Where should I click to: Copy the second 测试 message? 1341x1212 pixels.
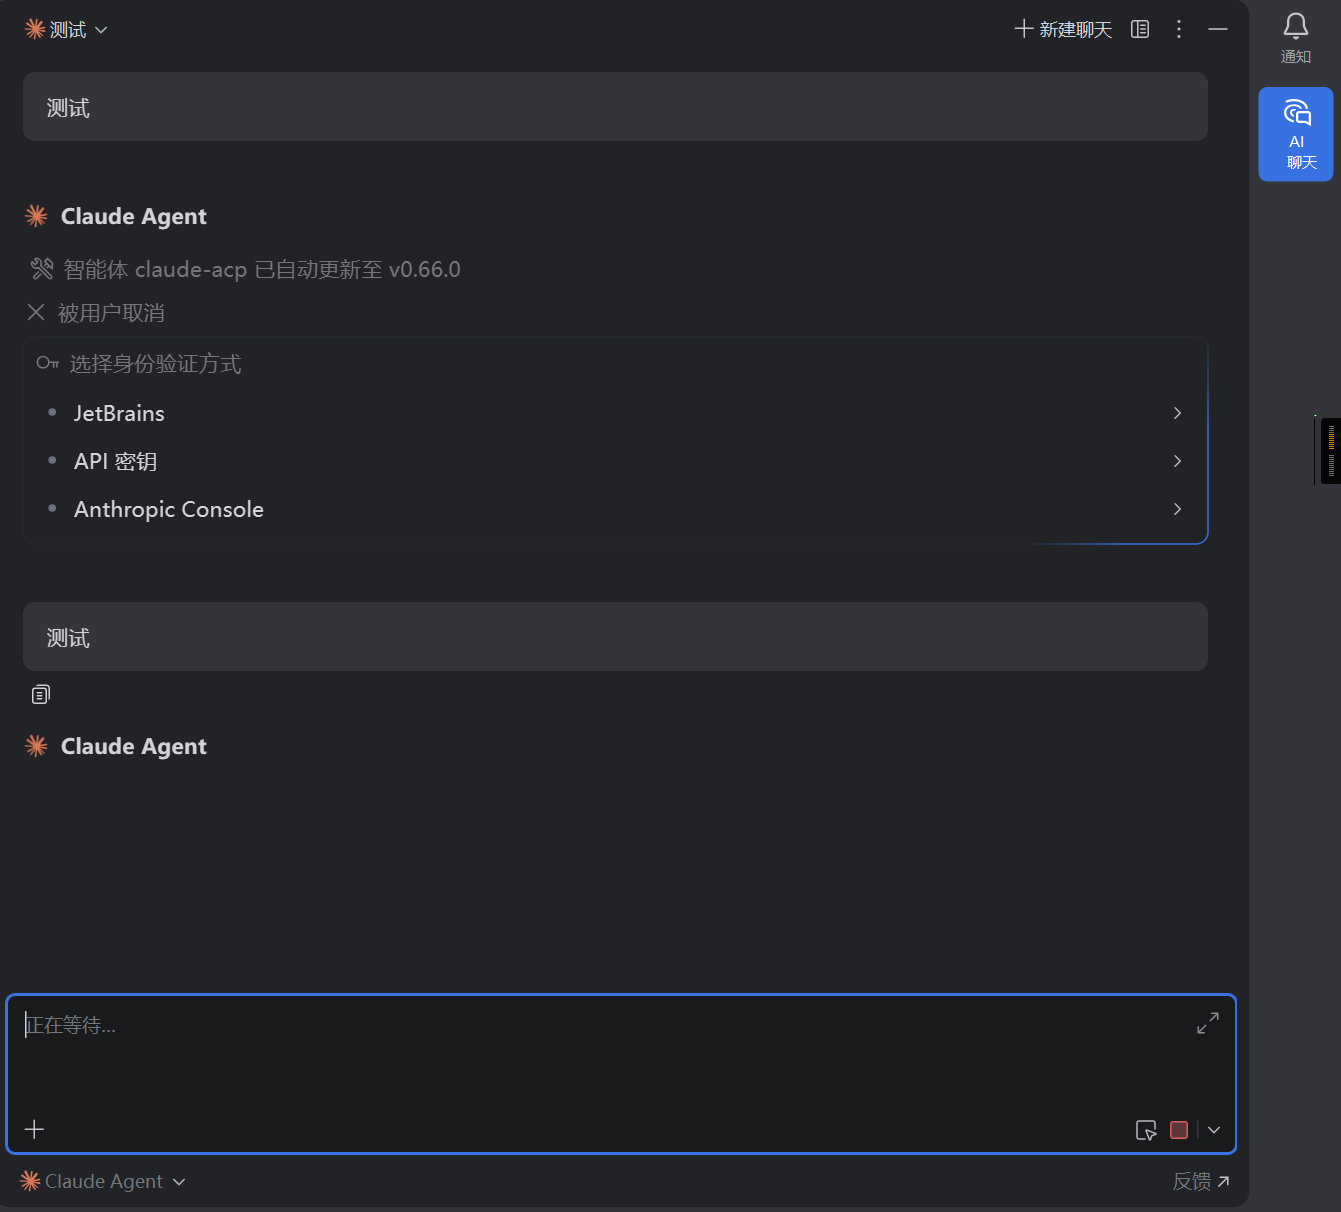40,694
